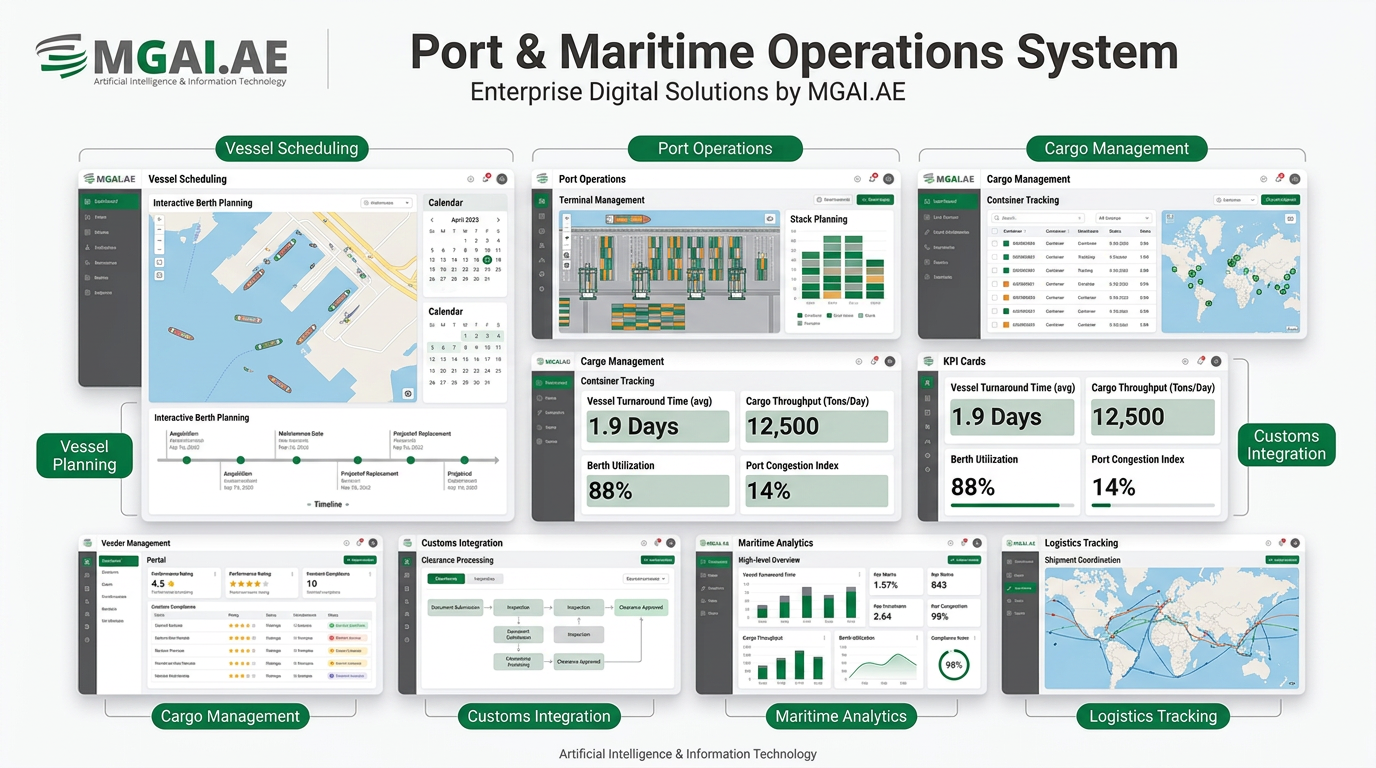Select highlighted item in top Cargo Management sidebar
1376x768 pixels.
click(949, 201)
